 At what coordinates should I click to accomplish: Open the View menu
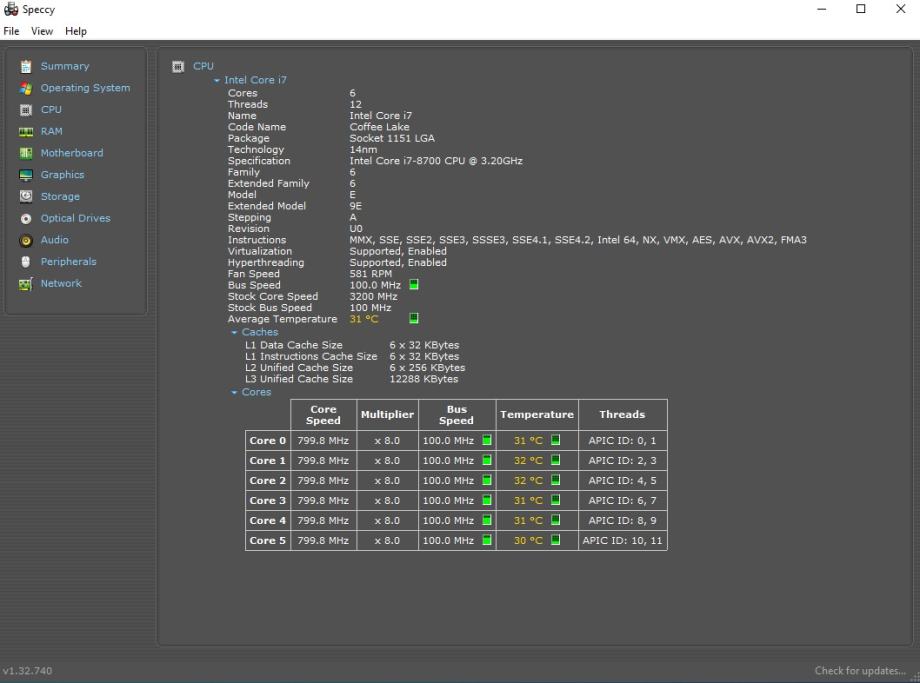[42, 31]
